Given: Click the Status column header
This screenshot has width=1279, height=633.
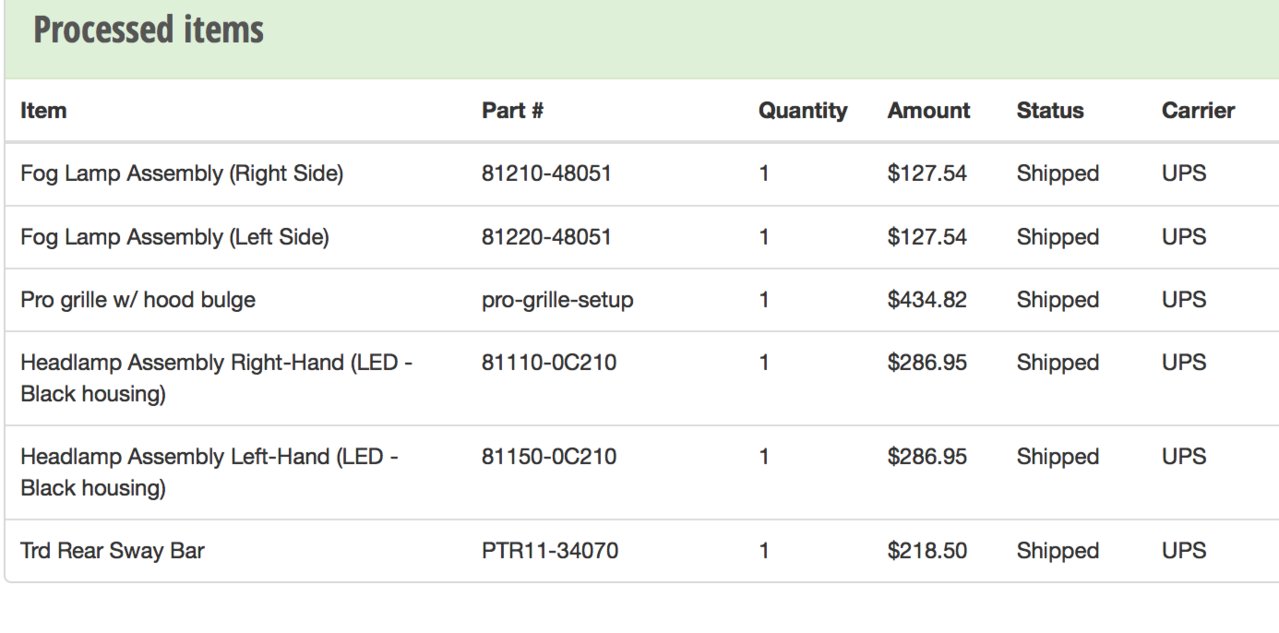Looking at the screenshot, I should [x=1050, y=110].
